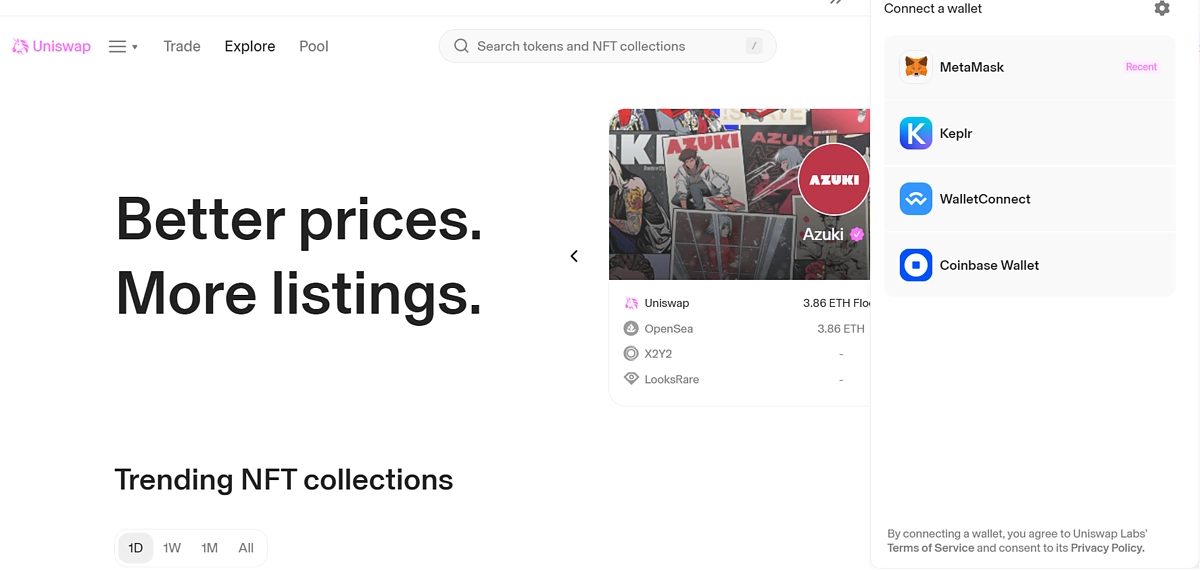Choose the Keplr wallet icon
The height and width of the screenshot is (570, 1200).
pos(916,133)
